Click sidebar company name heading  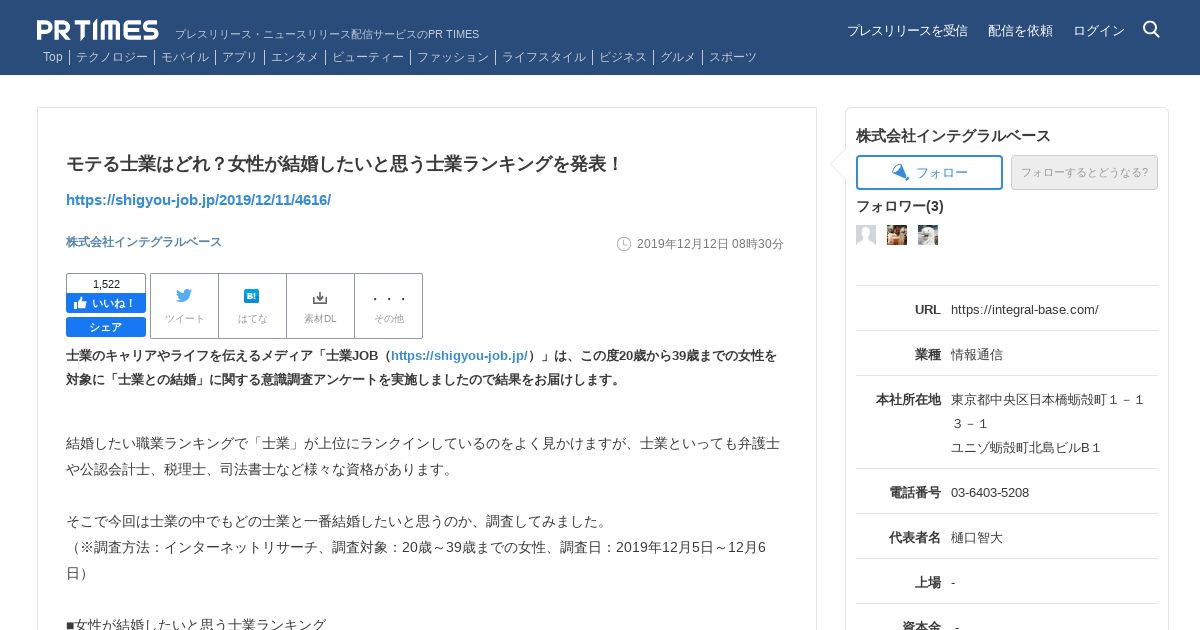953,136
